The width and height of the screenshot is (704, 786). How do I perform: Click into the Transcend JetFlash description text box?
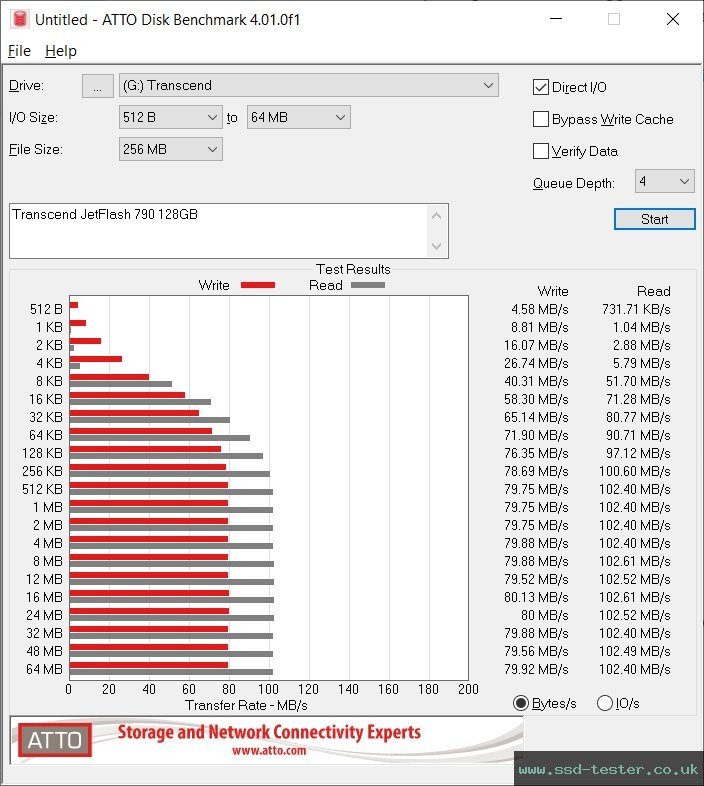pyautogui.click(x=218, y=231)
